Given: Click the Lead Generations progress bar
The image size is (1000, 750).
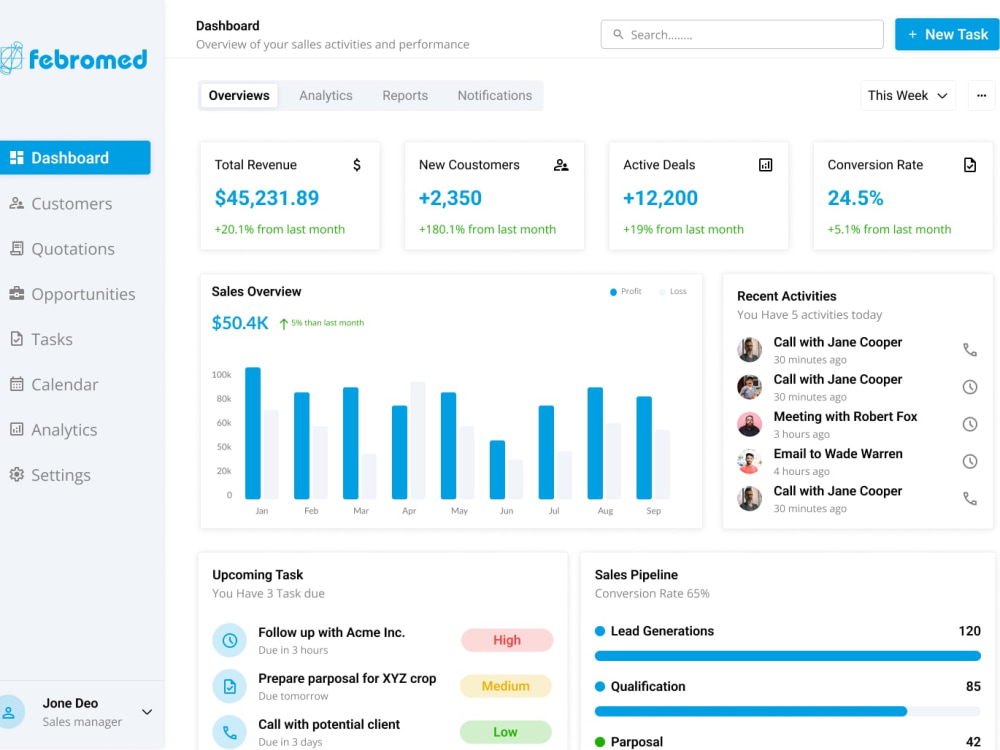Looking at the screenshot, I should [788, 656].
